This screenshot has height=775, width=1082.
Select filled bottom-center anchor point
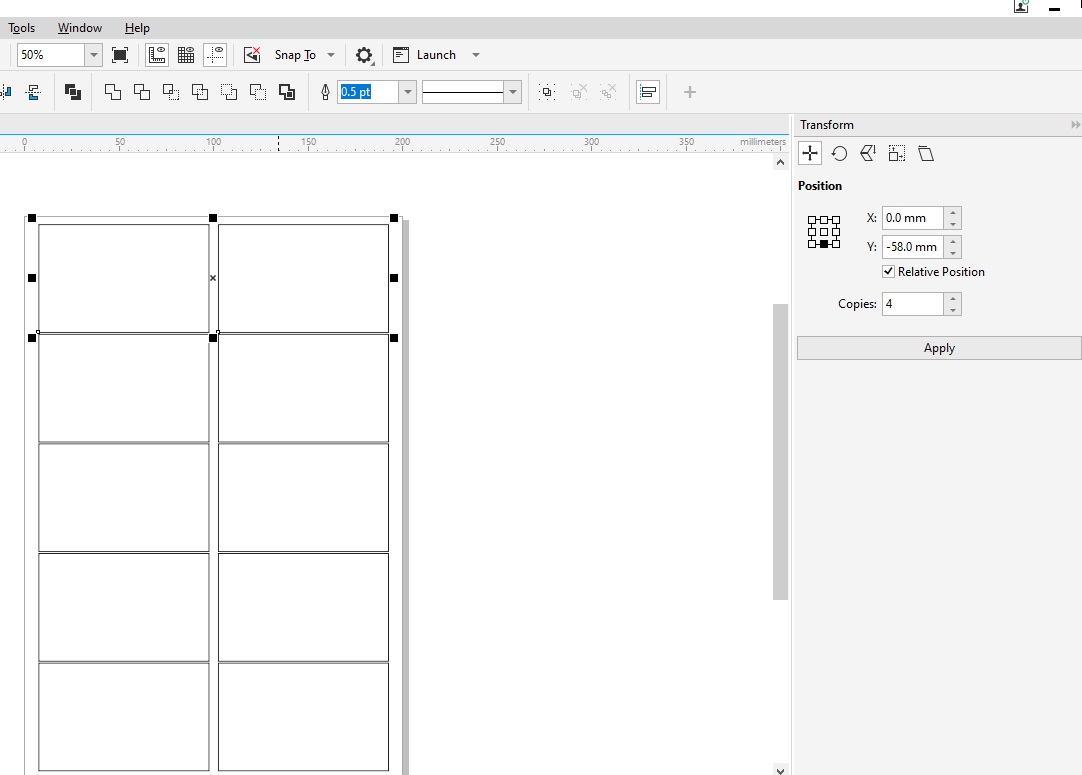[x=824, y=244]
